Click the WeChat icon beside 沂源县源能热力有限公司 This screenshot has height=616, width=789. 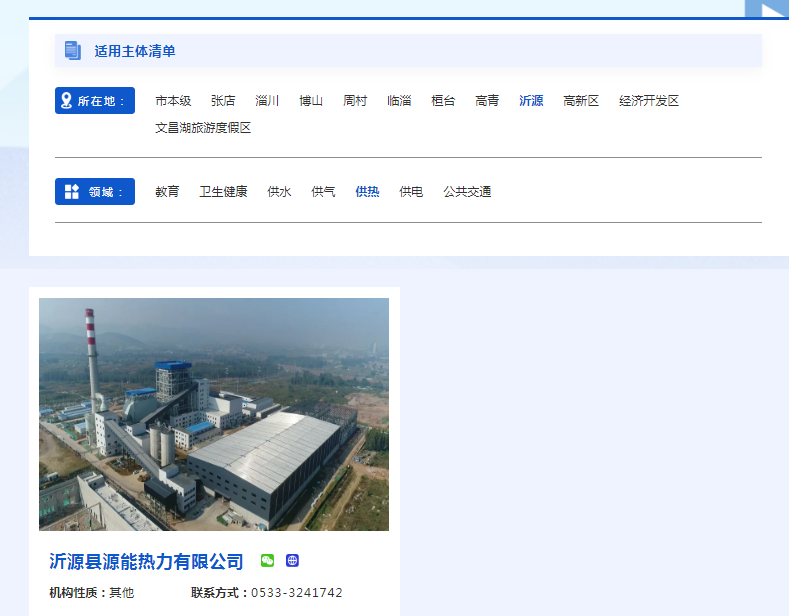267,561
